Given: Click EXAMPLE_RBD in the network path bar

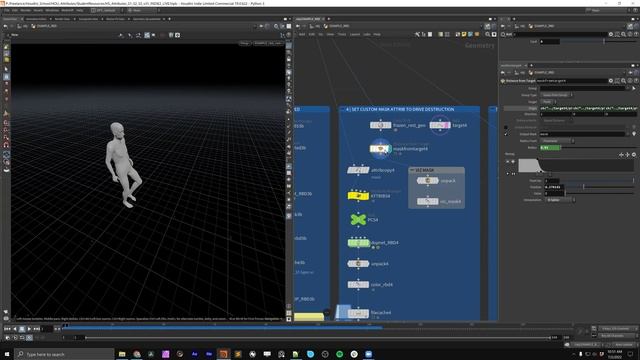Looking at the screenshot, I should (338, 26).
